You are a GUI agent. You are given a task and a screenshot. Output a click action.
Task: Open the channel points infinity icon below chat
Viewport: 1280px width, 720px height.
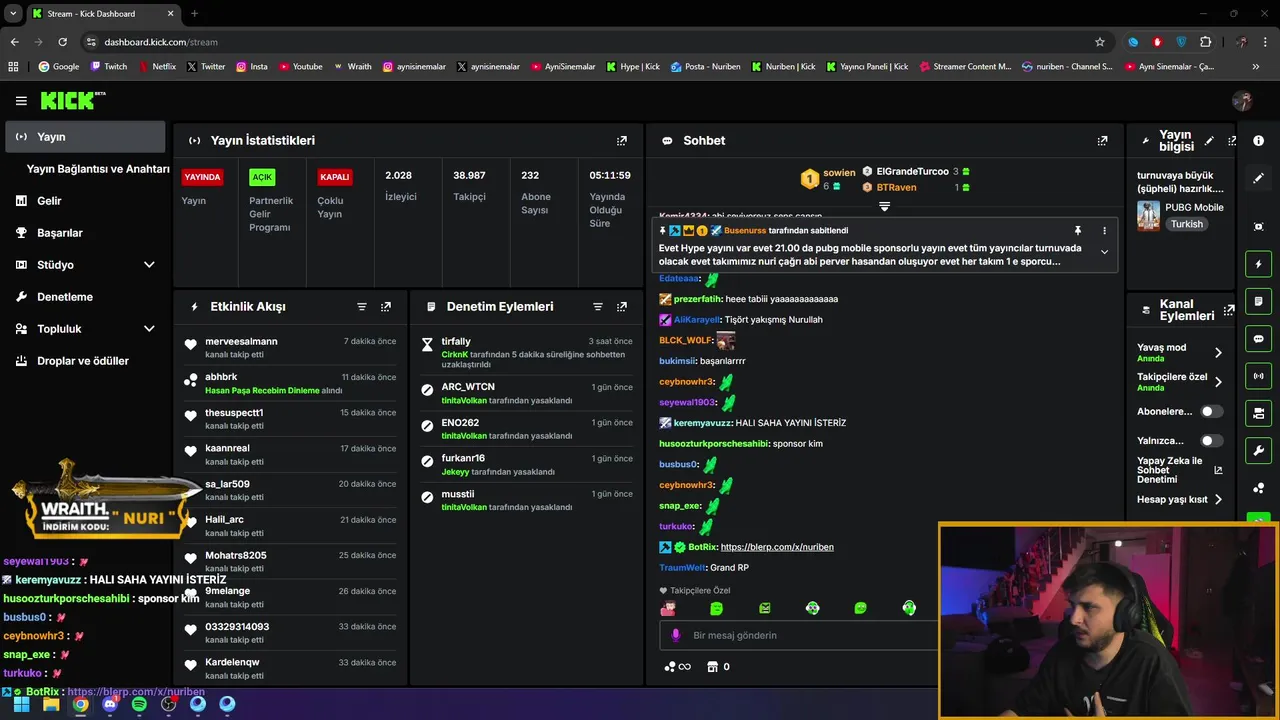677,667
